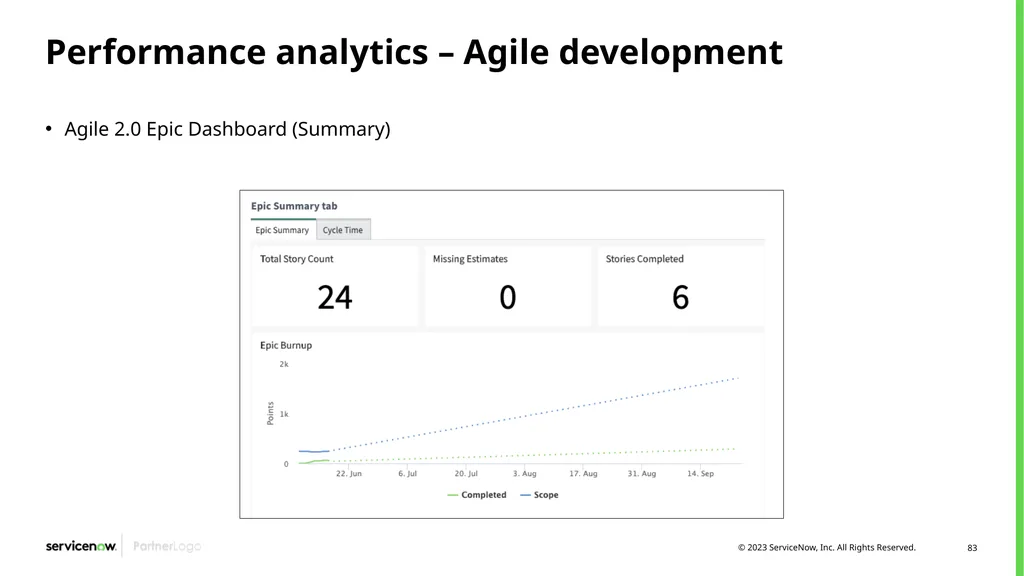
Task: Toggle the Completed series in legend
Action: (477, 495)
